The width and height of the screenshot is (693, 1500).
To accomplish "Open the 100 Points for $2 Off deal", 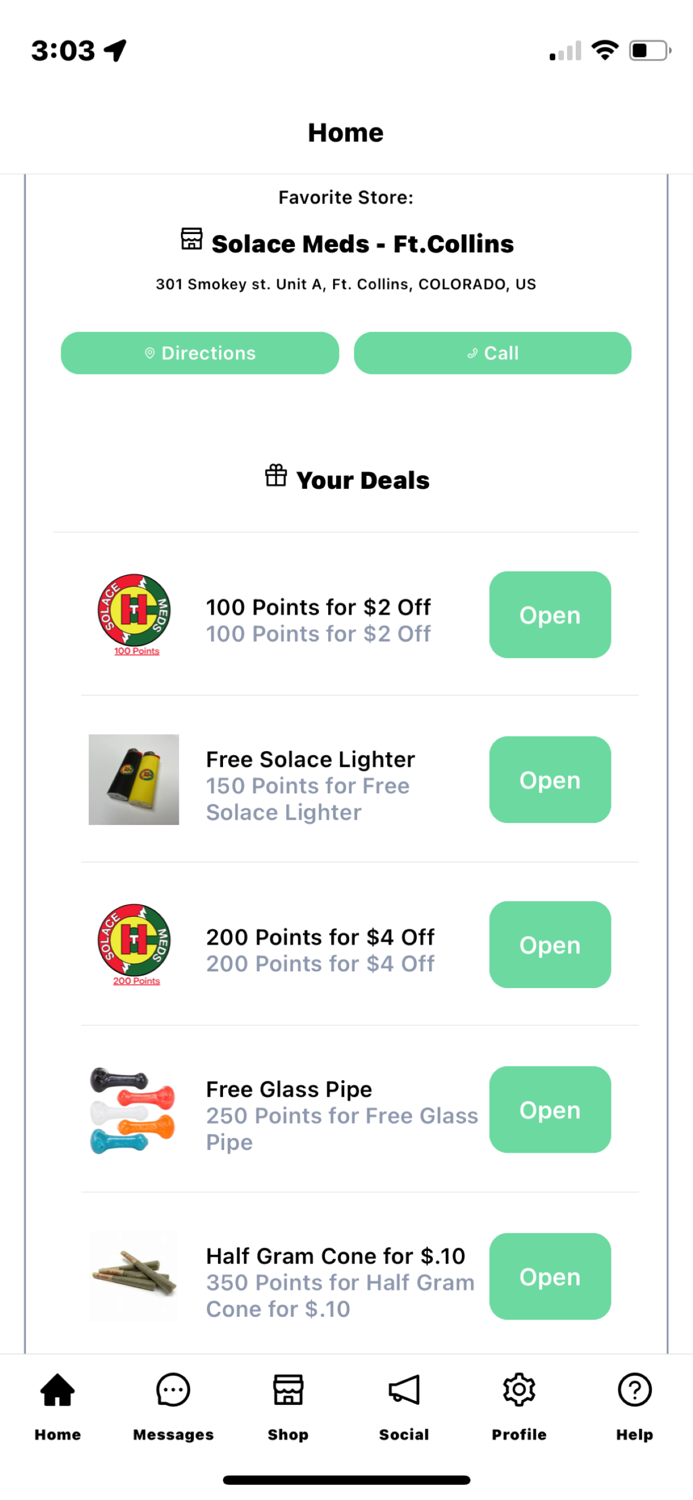I will pos(549,615).
